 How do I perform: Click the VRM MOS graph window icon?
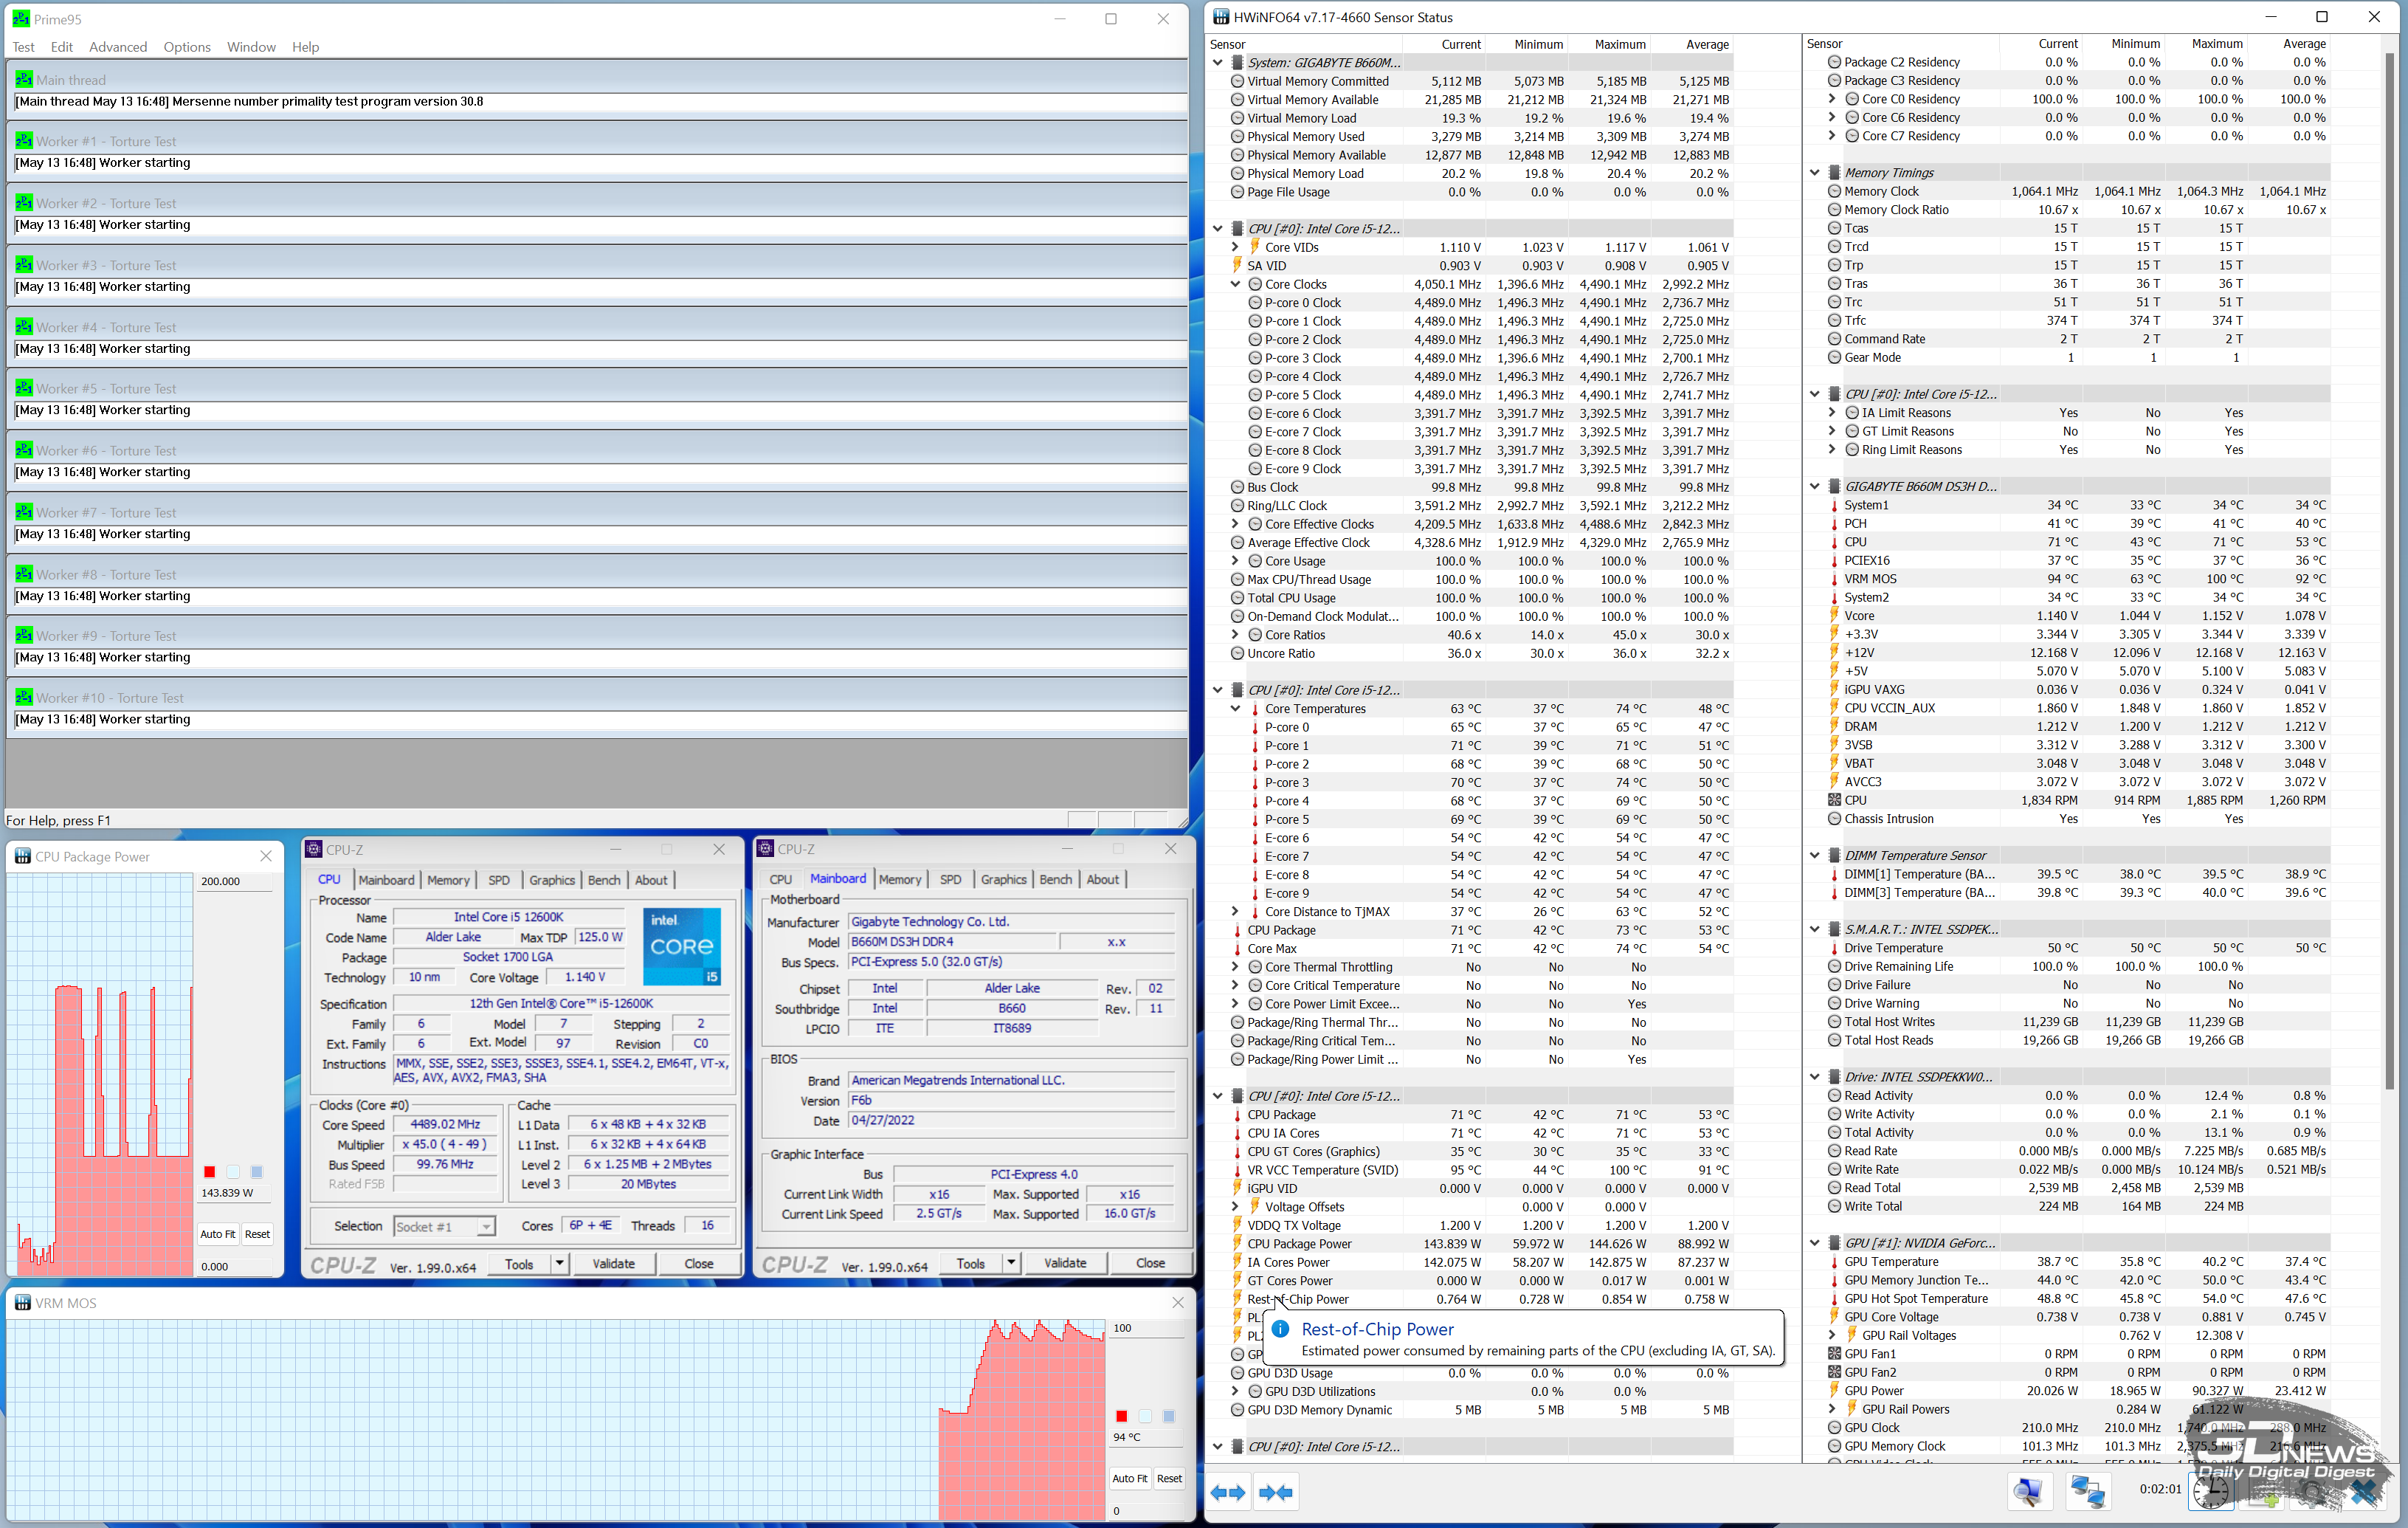22,1302
